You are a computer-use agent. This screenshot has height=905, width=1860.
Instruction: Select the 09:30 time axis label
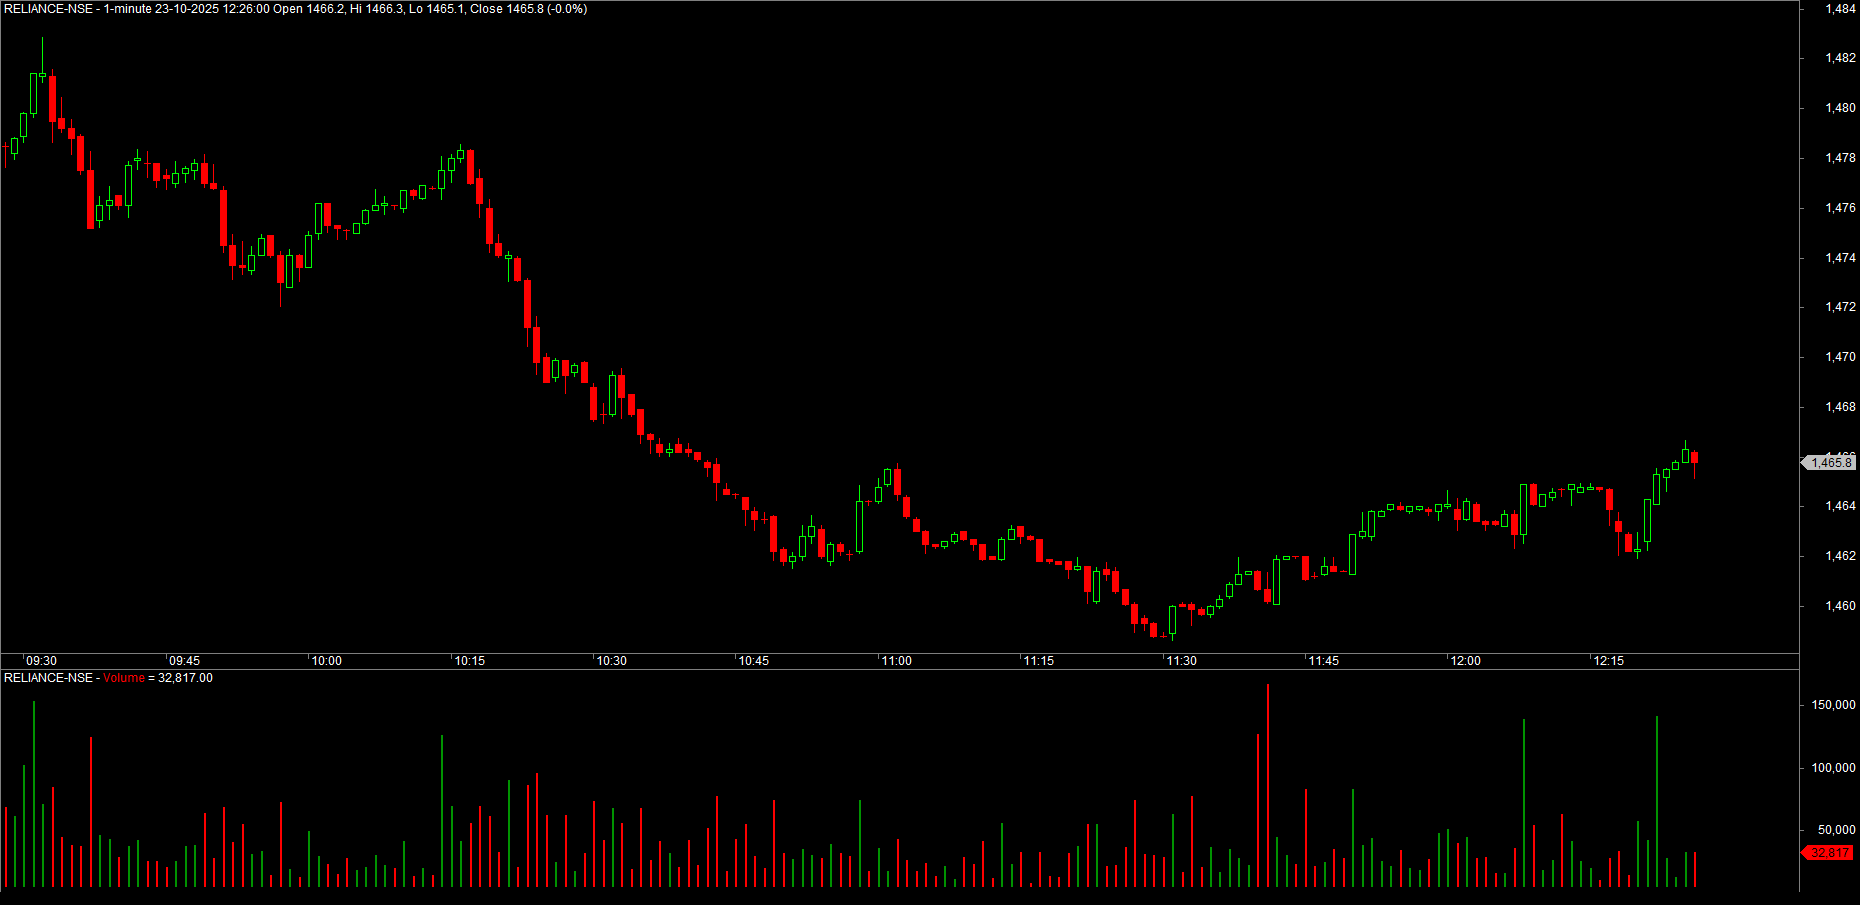pyautogui.click(x=41, y=661)
